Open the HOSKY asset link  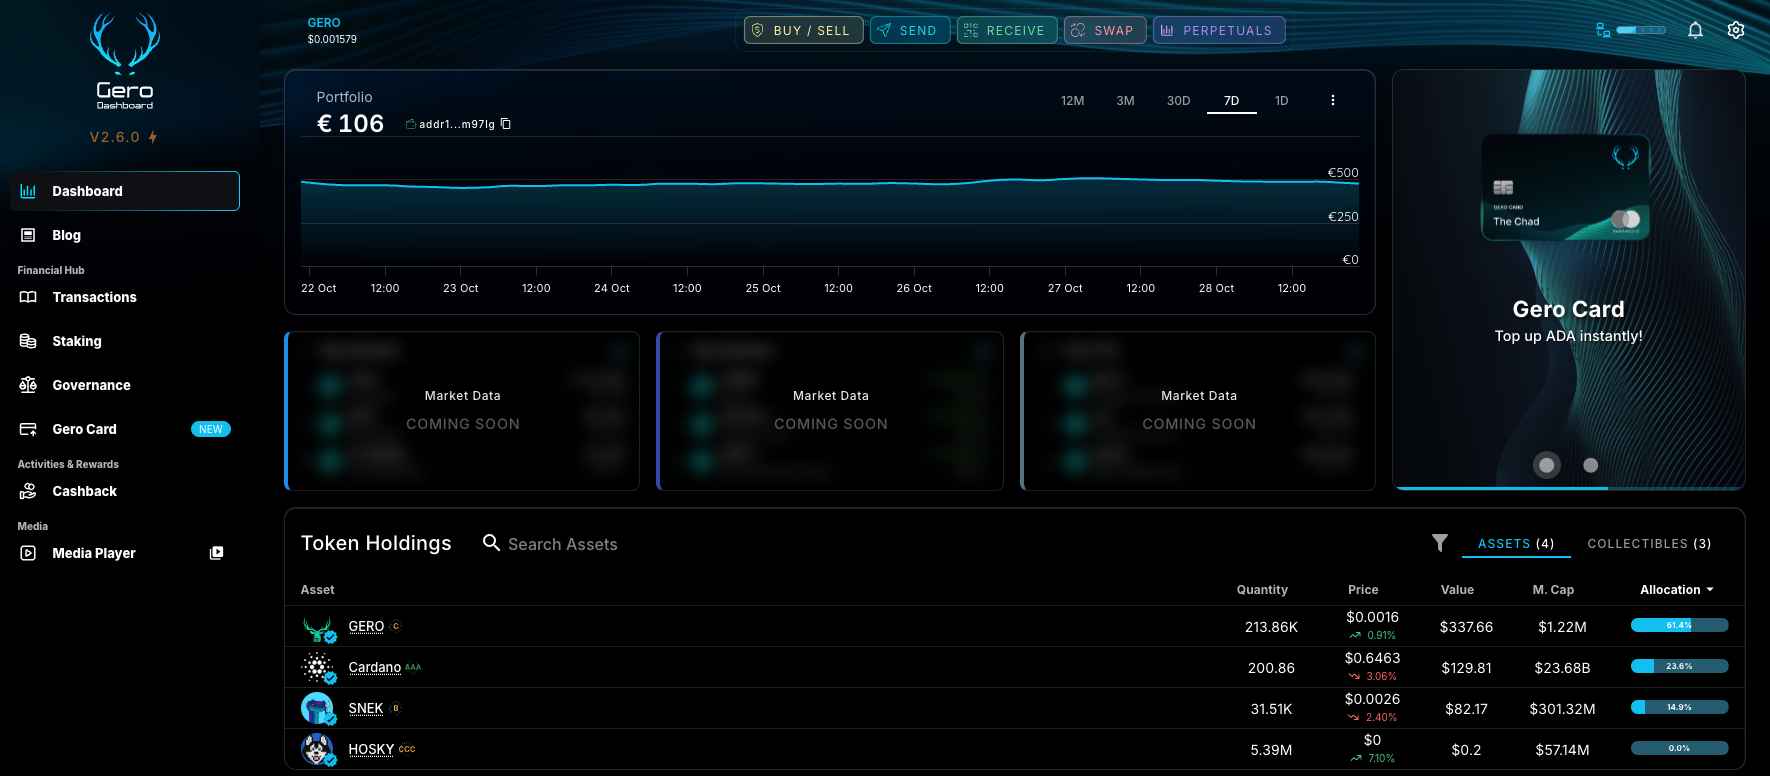(x=371, y=749)
